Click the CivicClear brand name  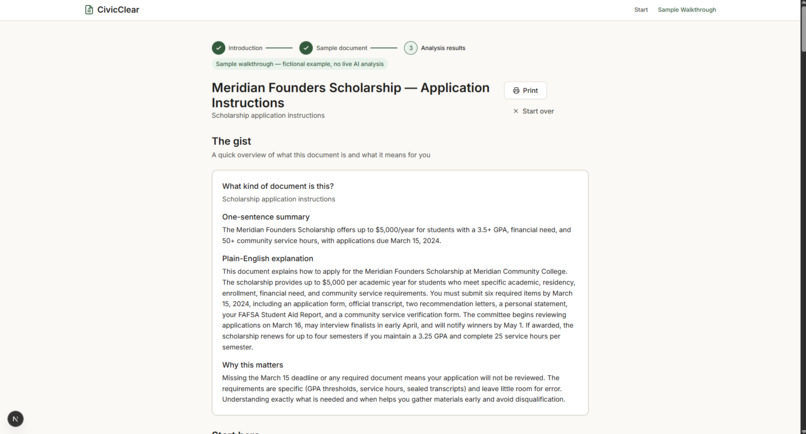tap(118, 10)
